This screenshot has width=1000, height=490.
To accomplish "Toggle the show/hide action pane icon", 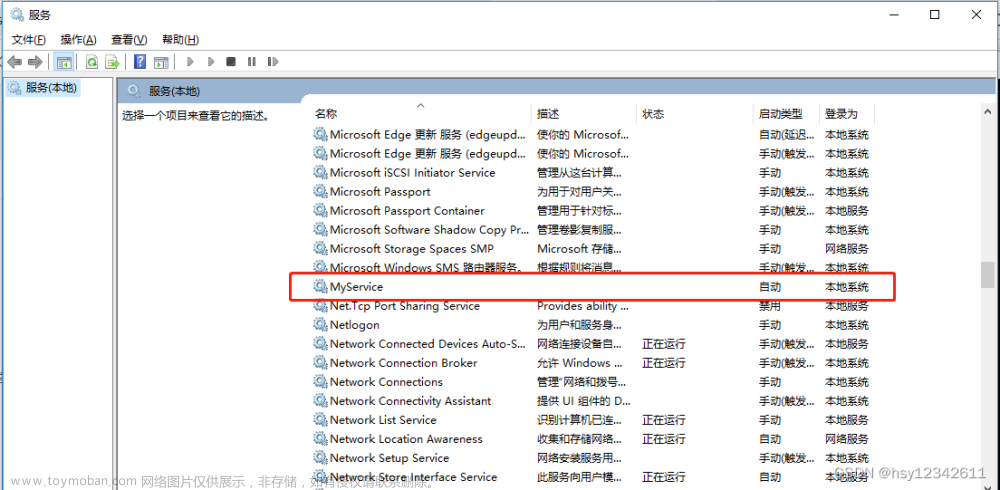I will 161,62.
